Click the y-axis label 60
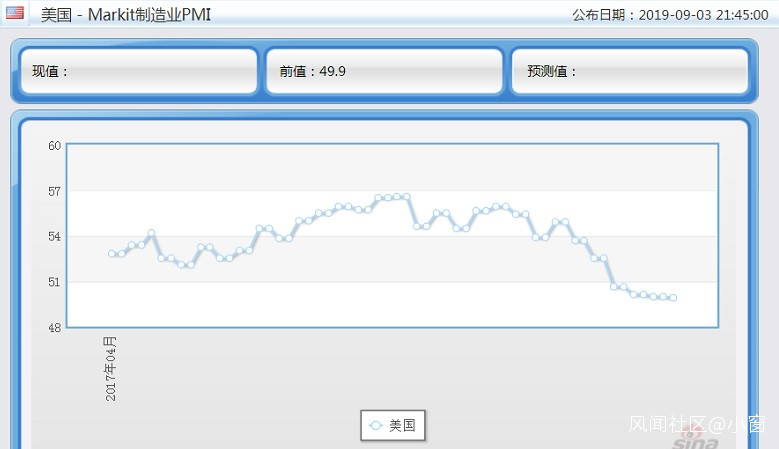The height and width of the screenshot is (449, 779). tap(54, 146)
